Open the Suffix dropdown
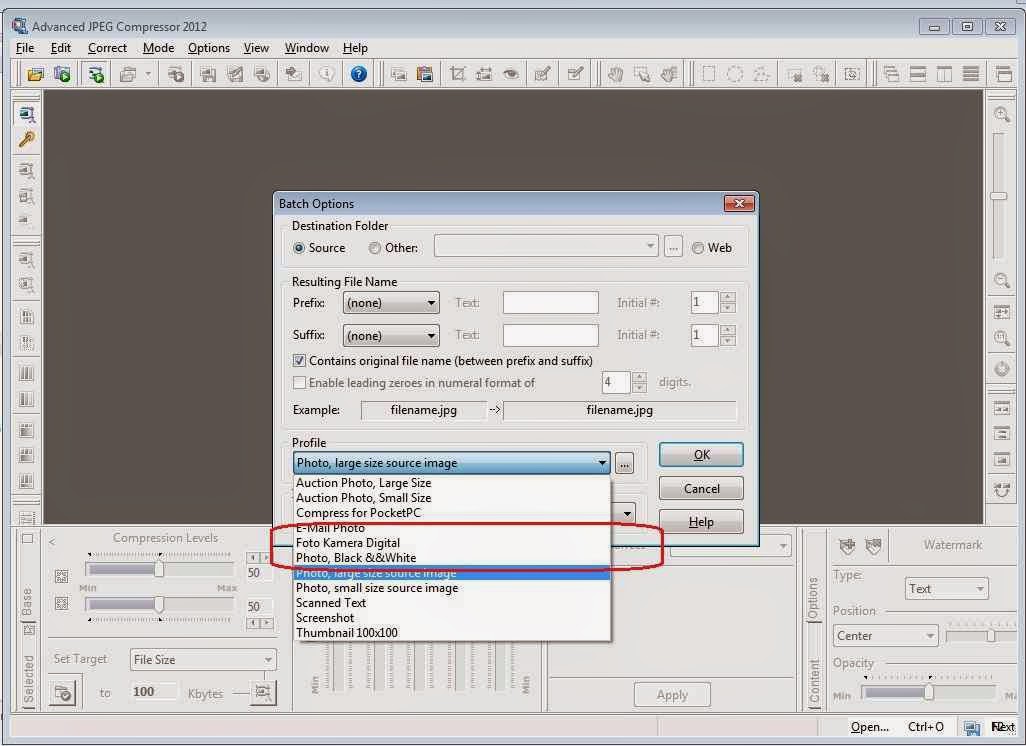Image resolution: width=1026 pixels, height=746 pixels. pyautogui.click(x=391, y=336)
